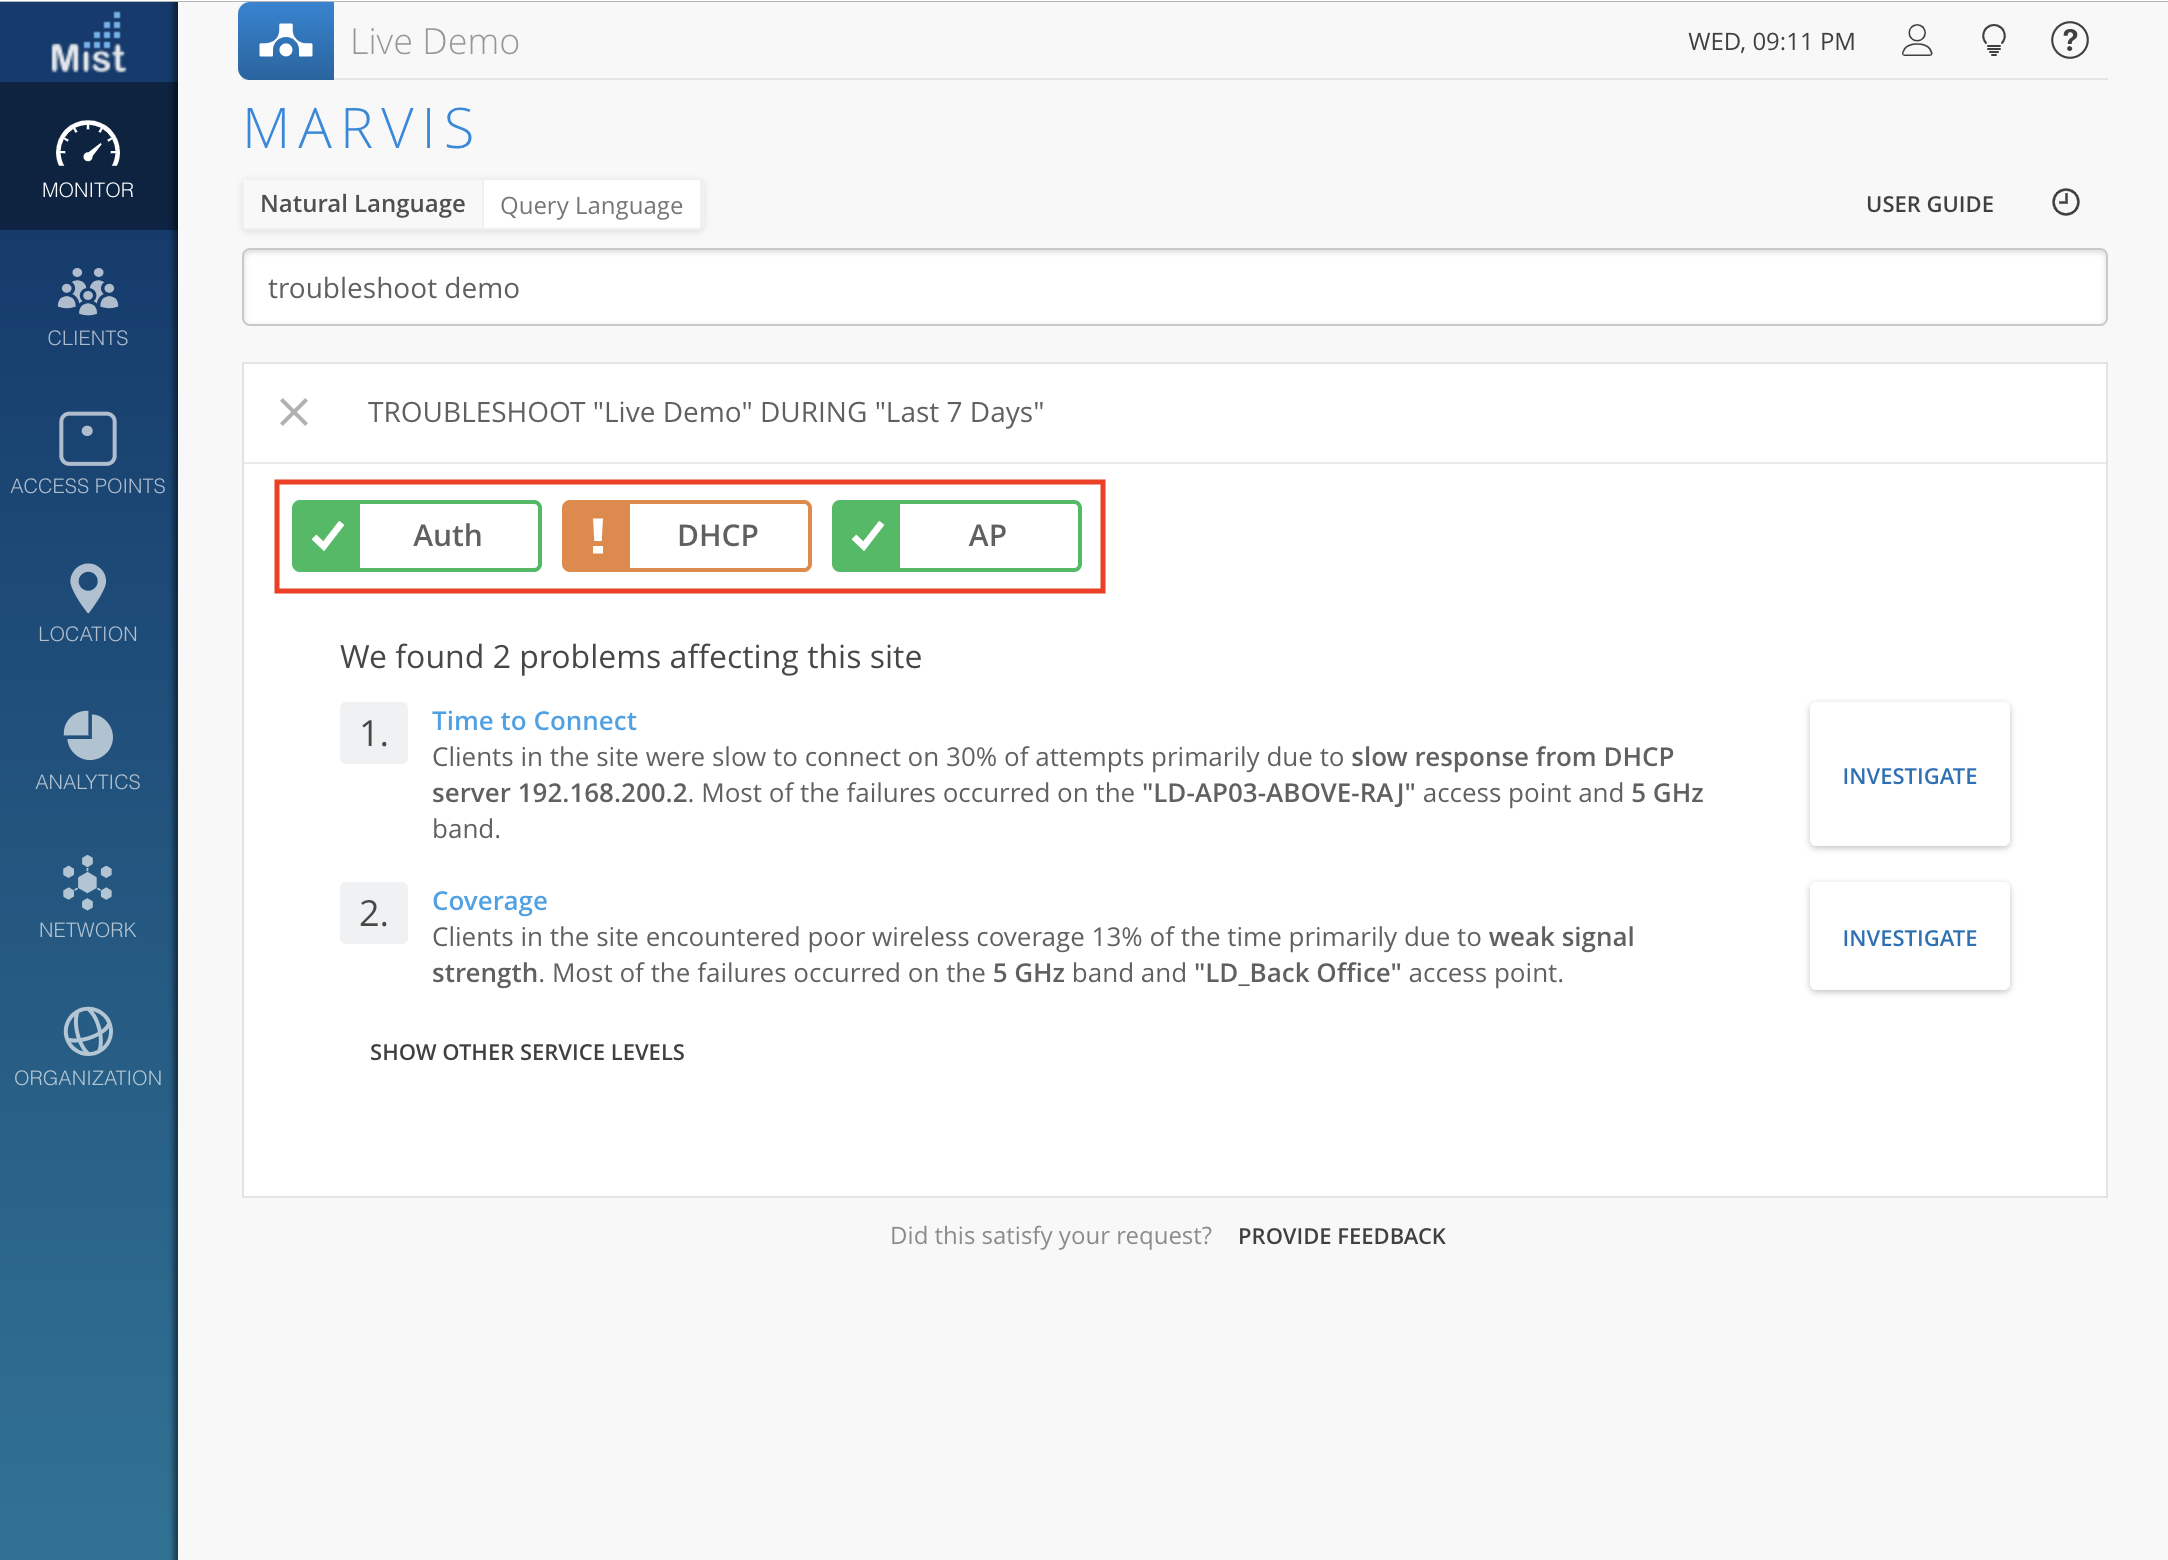Select the Auth status category

click(x=417, y=536)
